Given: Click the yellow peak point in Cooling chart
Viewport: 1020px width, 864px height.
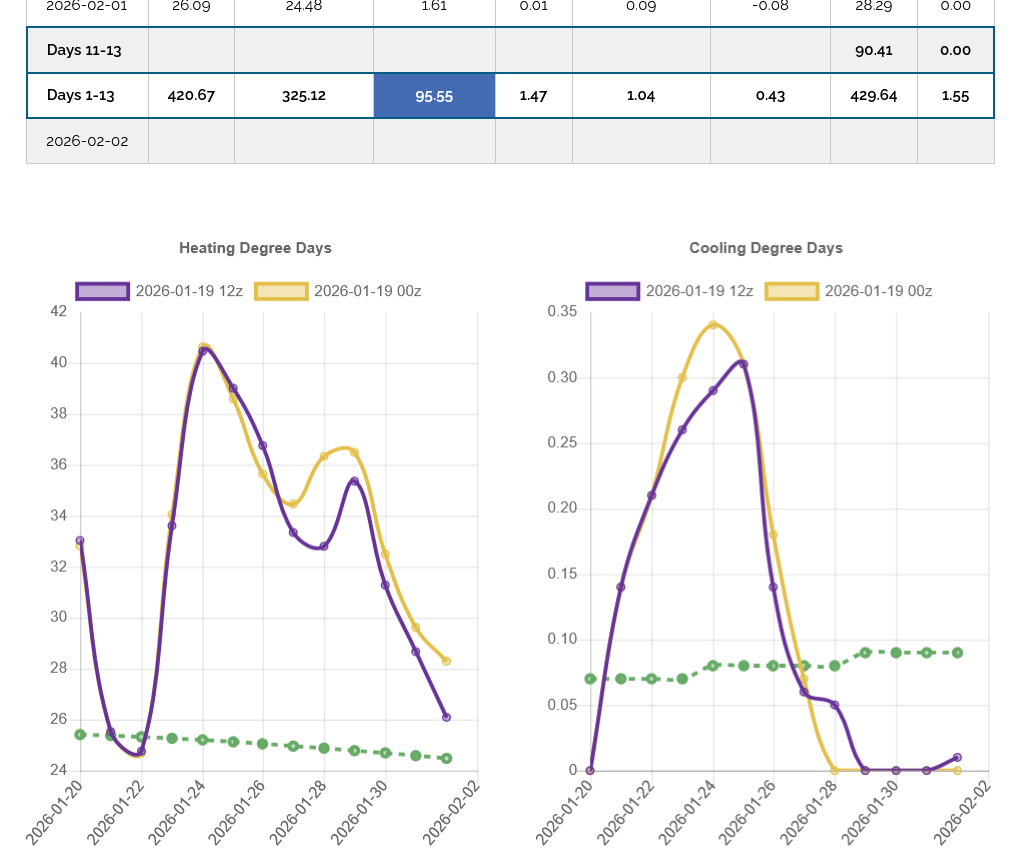Looking at the screenshot, I should coord(713,325).
